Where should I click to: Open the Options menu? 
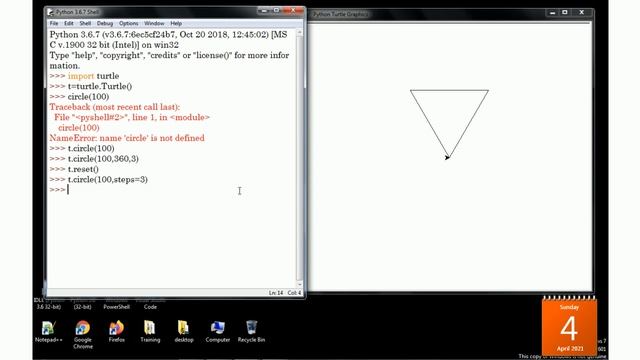coord(129,24)
